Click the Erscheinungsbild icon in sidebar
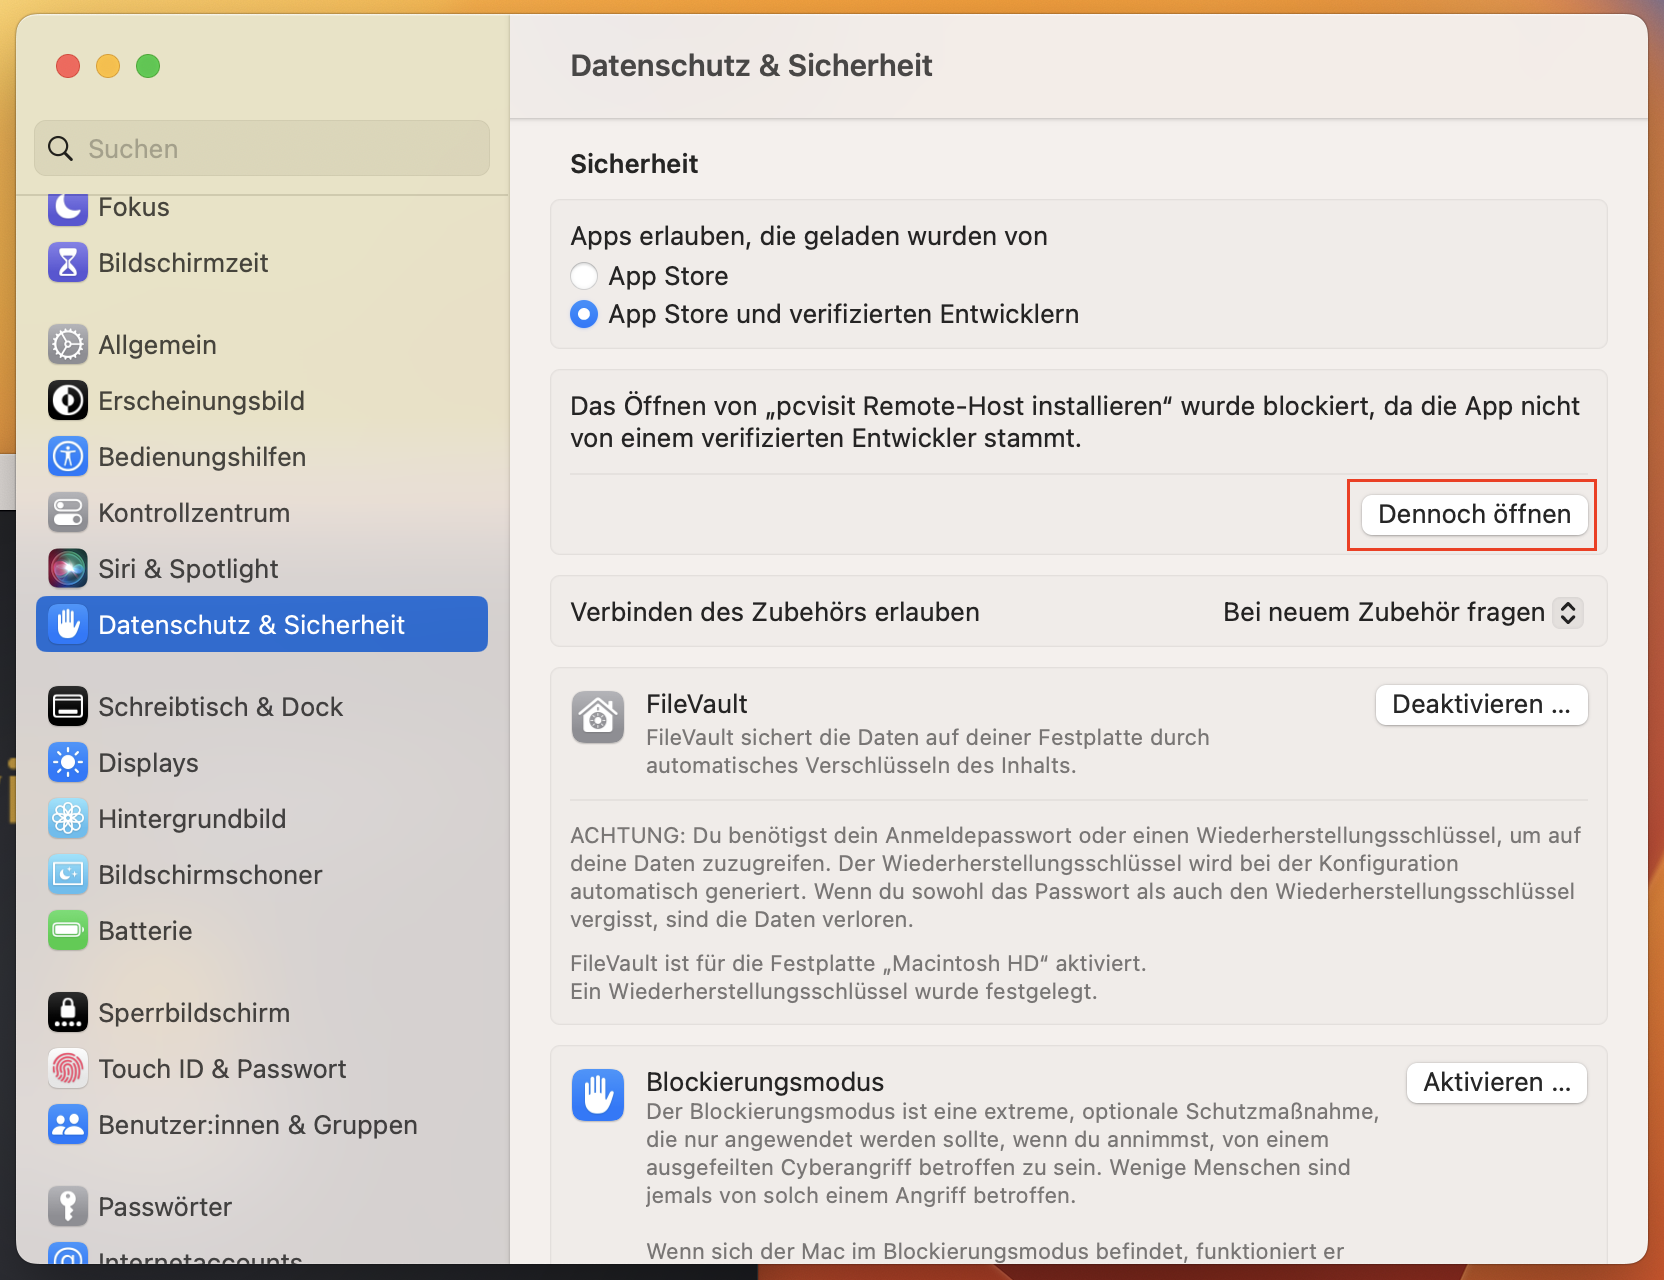The height and width of the screenshot is (1280, 1664). tap(68, 401)
